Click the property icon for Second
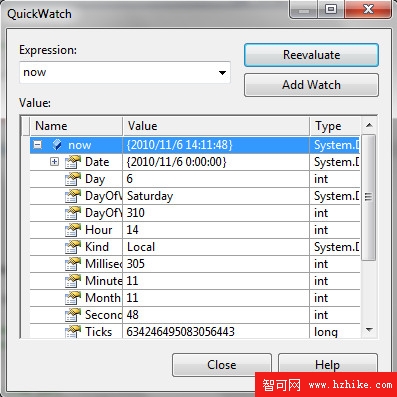Viewport: 397px width, 397px height. point(73,315)
